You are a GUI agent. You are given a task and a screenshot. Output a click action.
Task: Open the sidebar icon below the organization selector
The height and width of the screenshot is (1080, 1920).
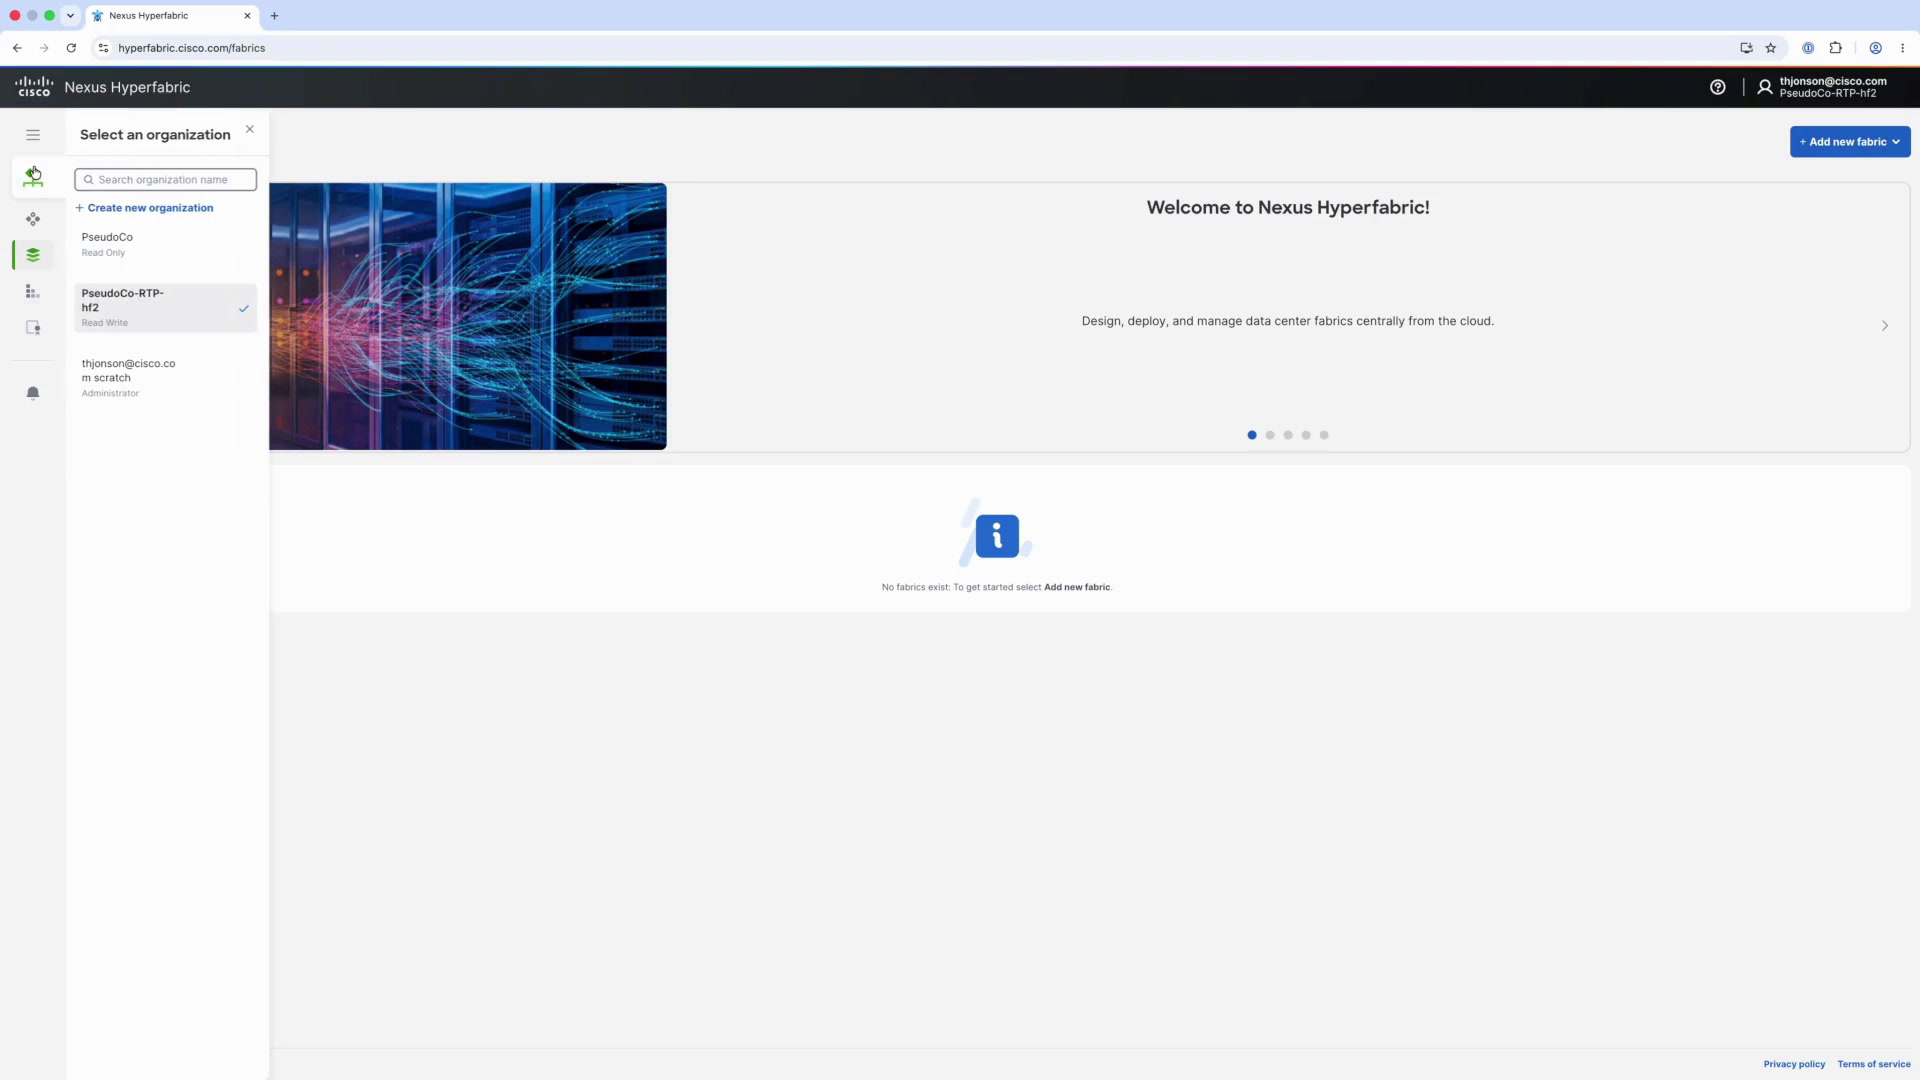coord(33,219)
